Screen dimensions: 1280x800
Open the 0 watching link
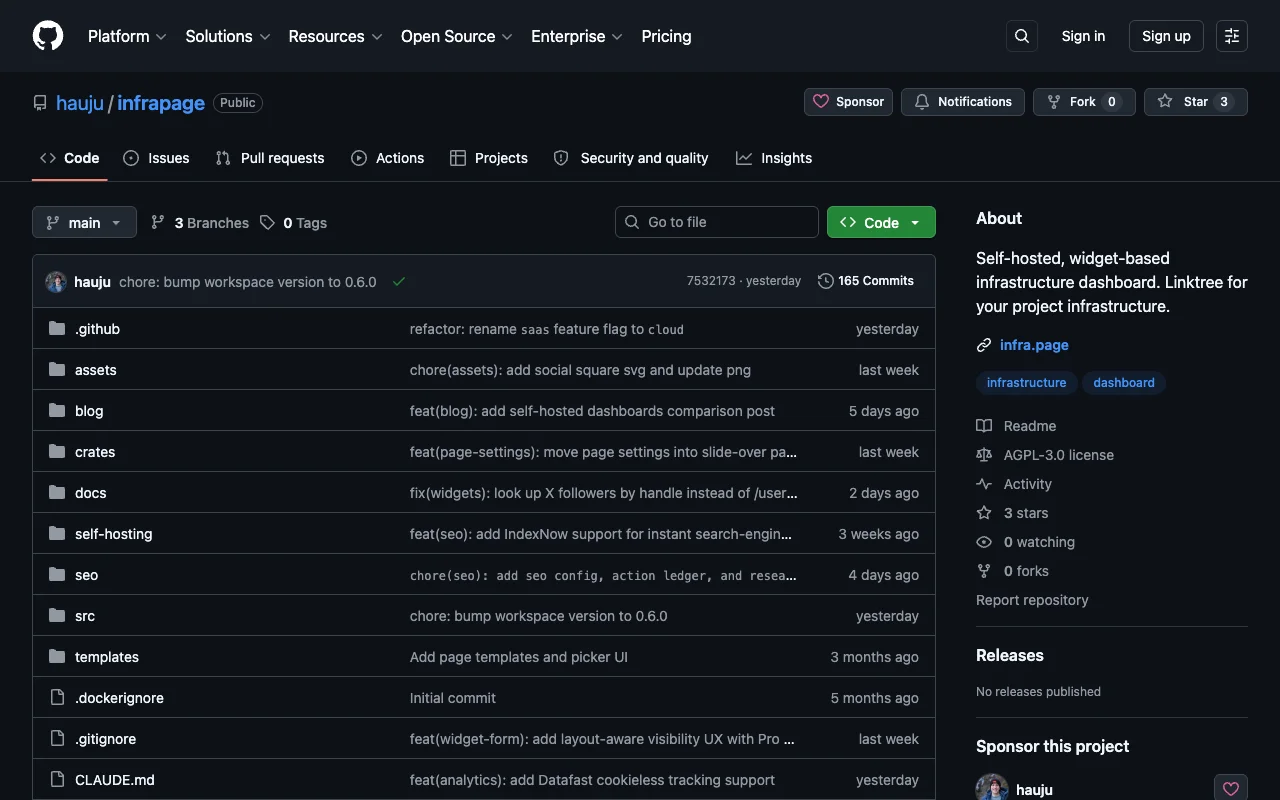[1025, 542]
